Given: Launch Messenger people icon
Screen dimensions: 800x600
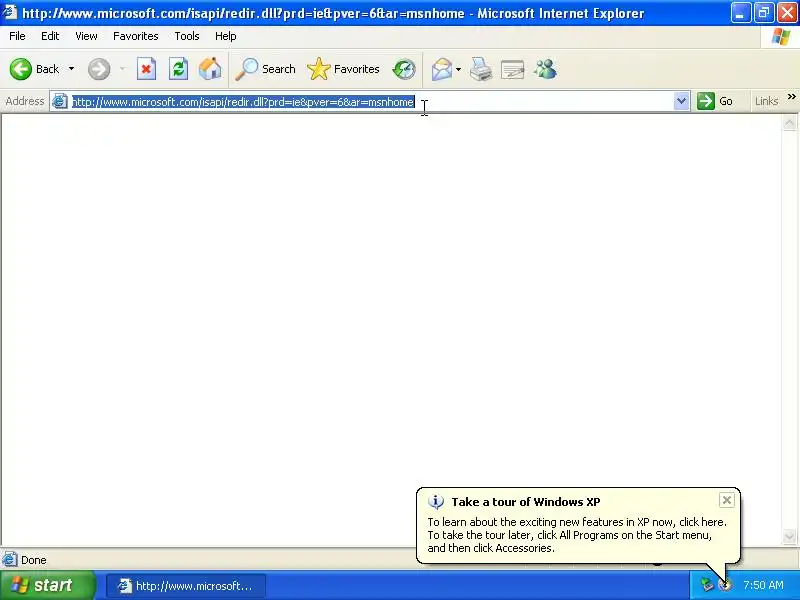Looking at the screenshot, I should pyautogui.click(x=545, y=69).
